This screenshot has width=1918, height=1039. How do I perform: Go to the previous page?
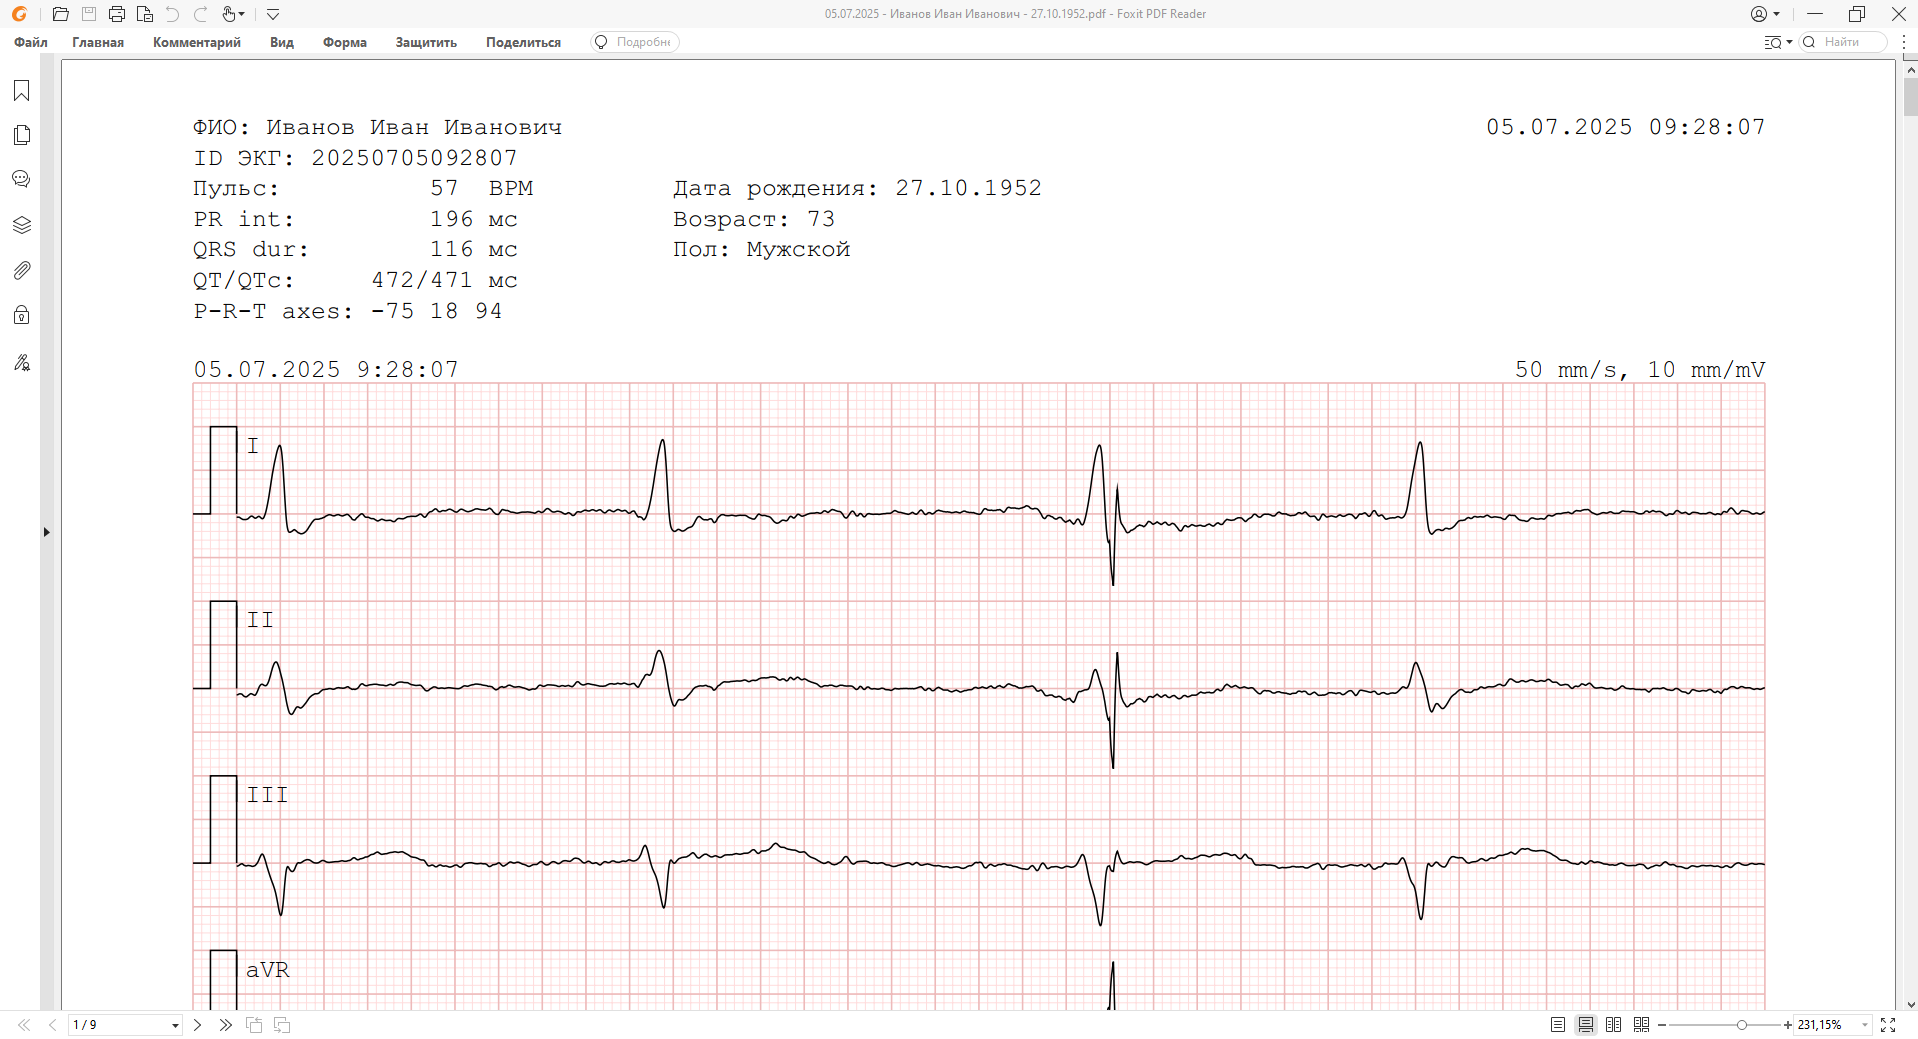[x=52, y=1025]
